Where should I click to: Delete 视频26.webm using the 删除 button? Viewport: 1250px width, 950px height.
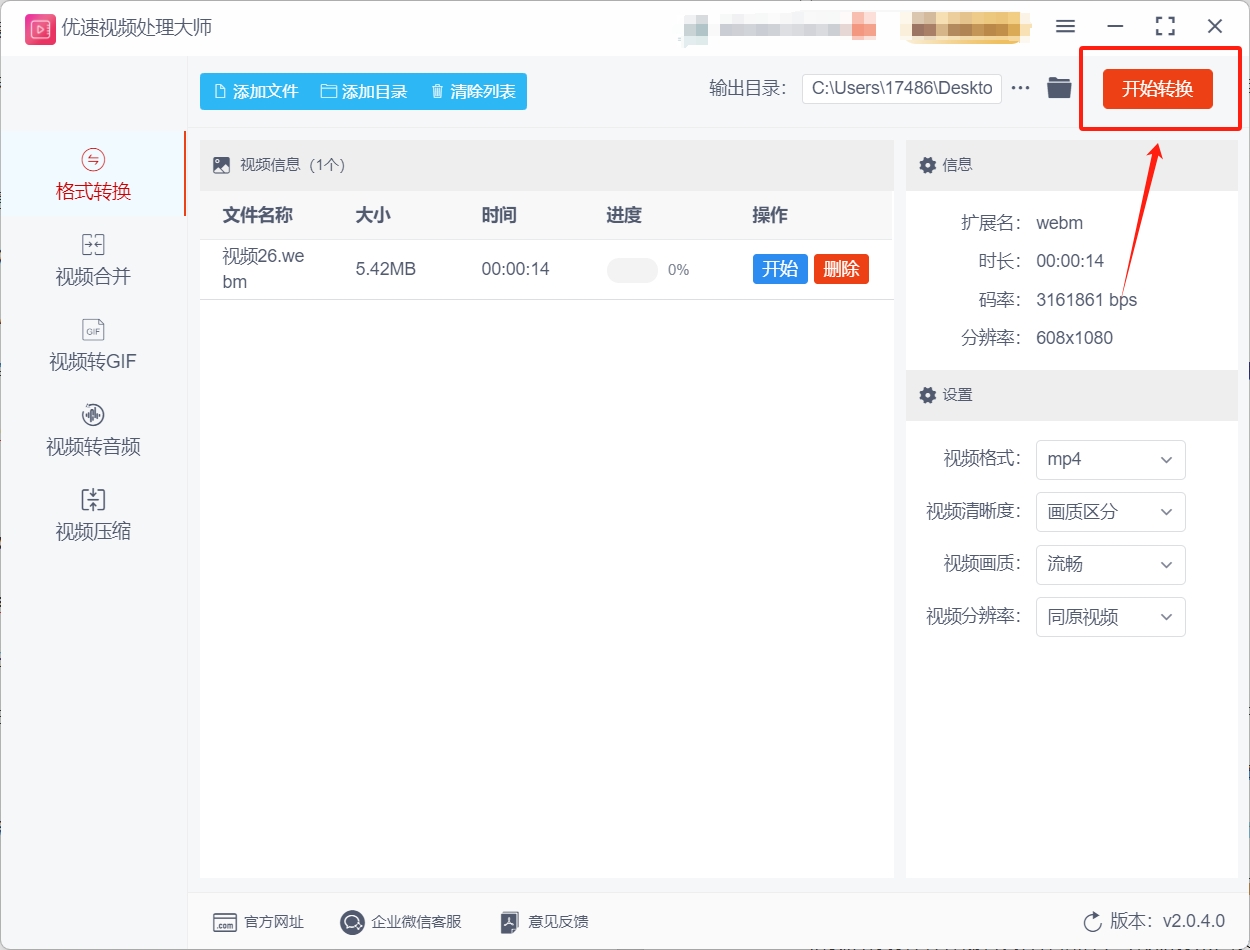841,268
